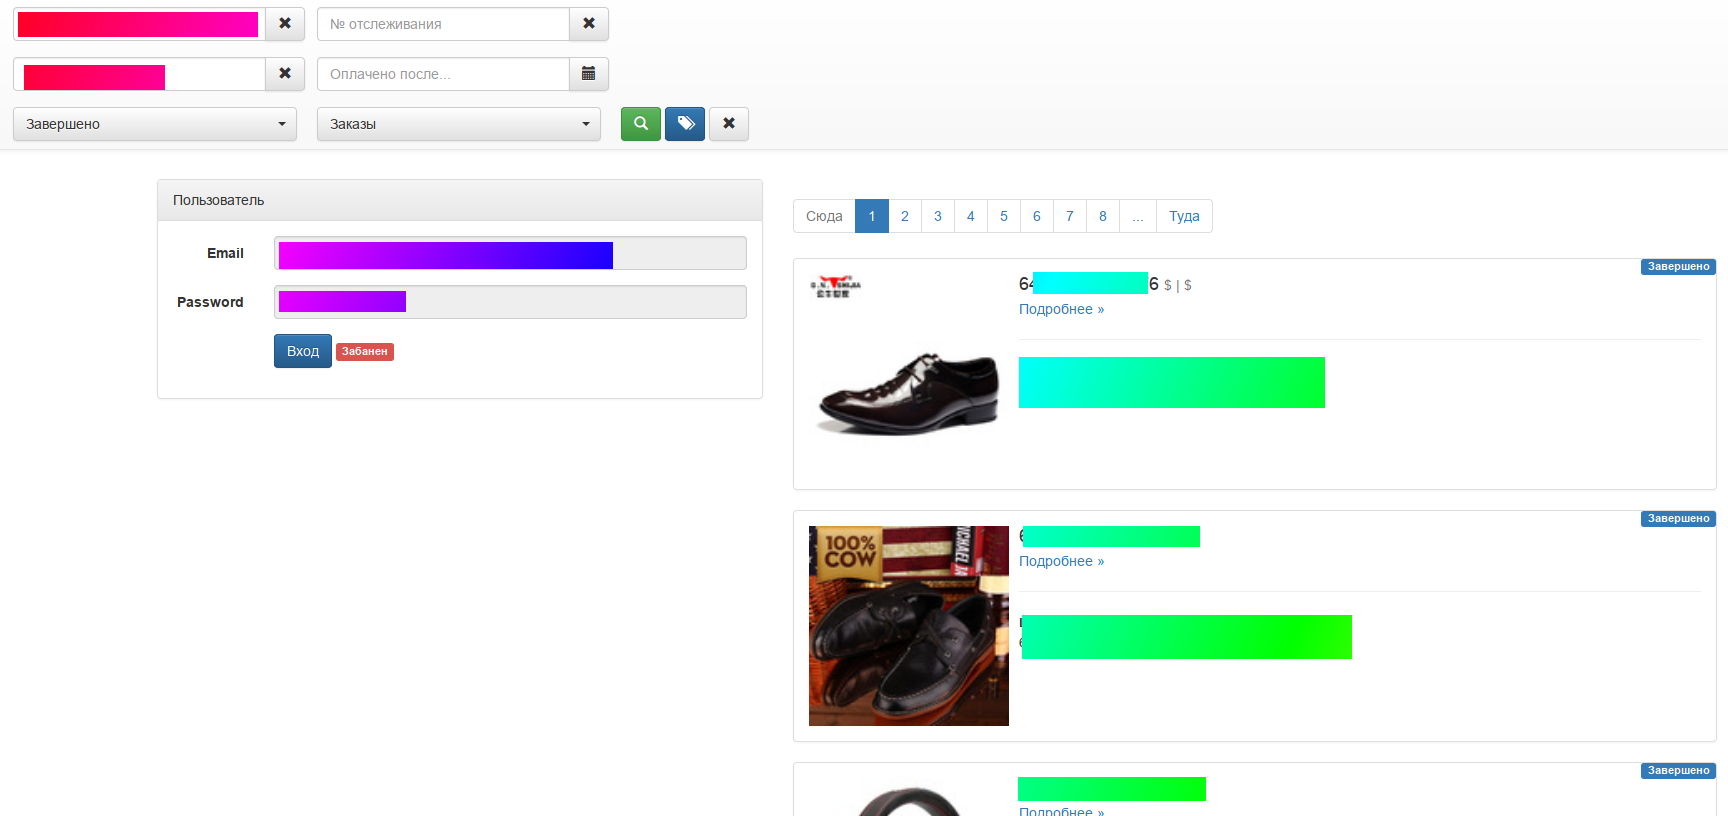The width and height of the screenshot is (1728, 816).
Task: Expand the Заказы type dropdown
Action: coord(459,124)
